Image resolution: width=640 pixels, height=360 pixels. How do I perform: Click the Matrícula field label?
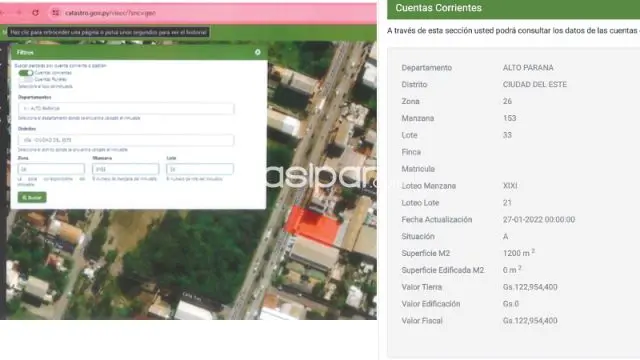click(418, 169)
